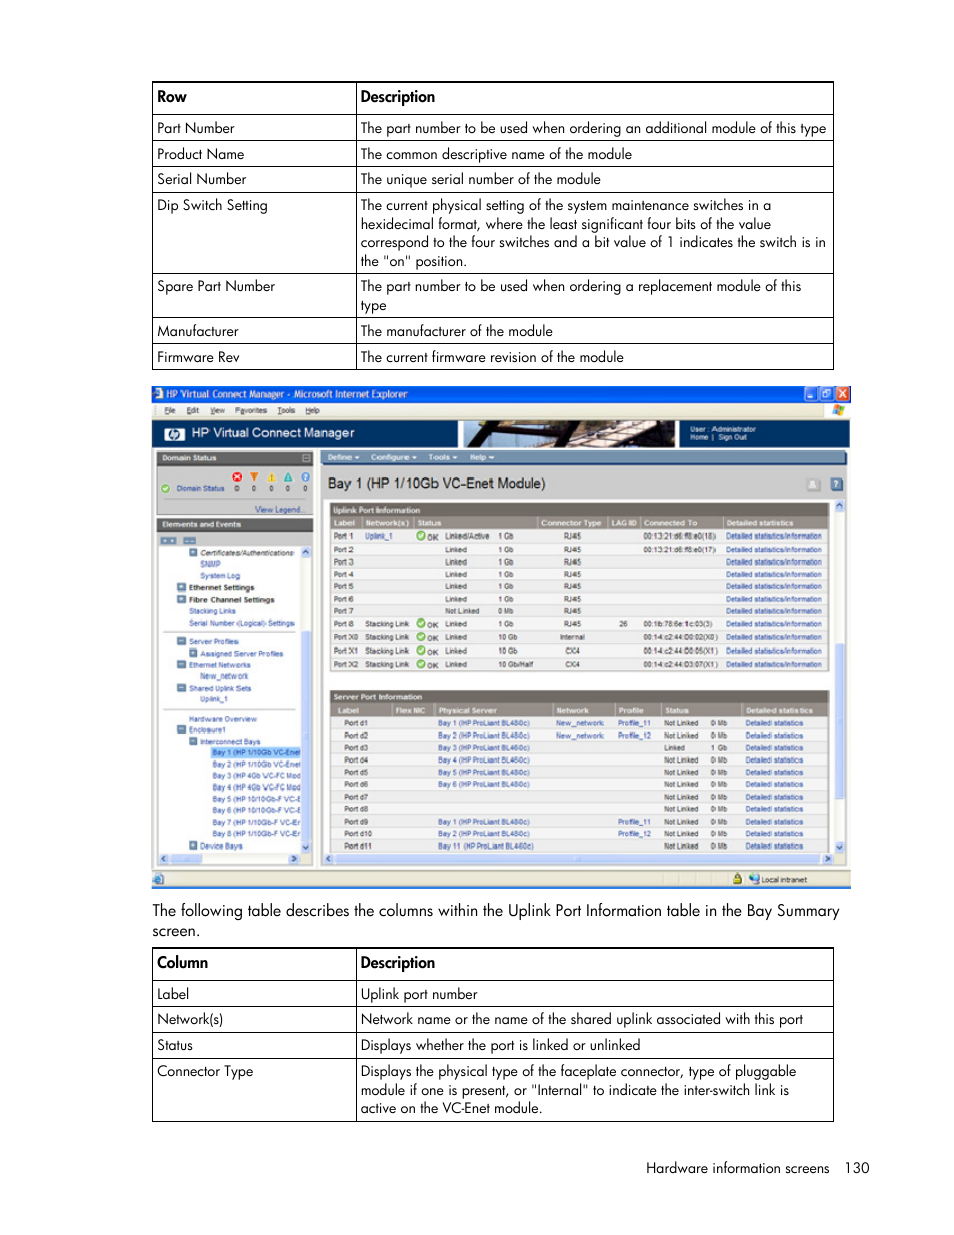
Task: Open Bay 11 (HP ProLiant BL460c) server link
Action: [x=485, y=846]
